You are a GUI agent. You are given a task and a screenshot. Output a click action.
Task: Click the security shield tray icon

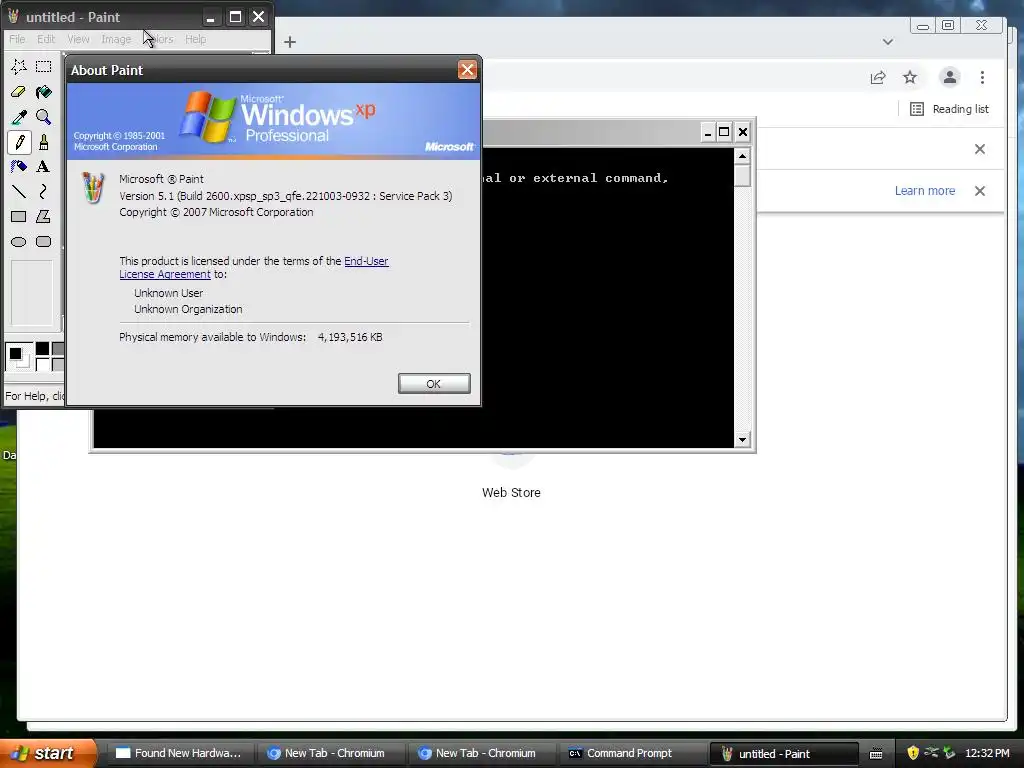point(913,753)
